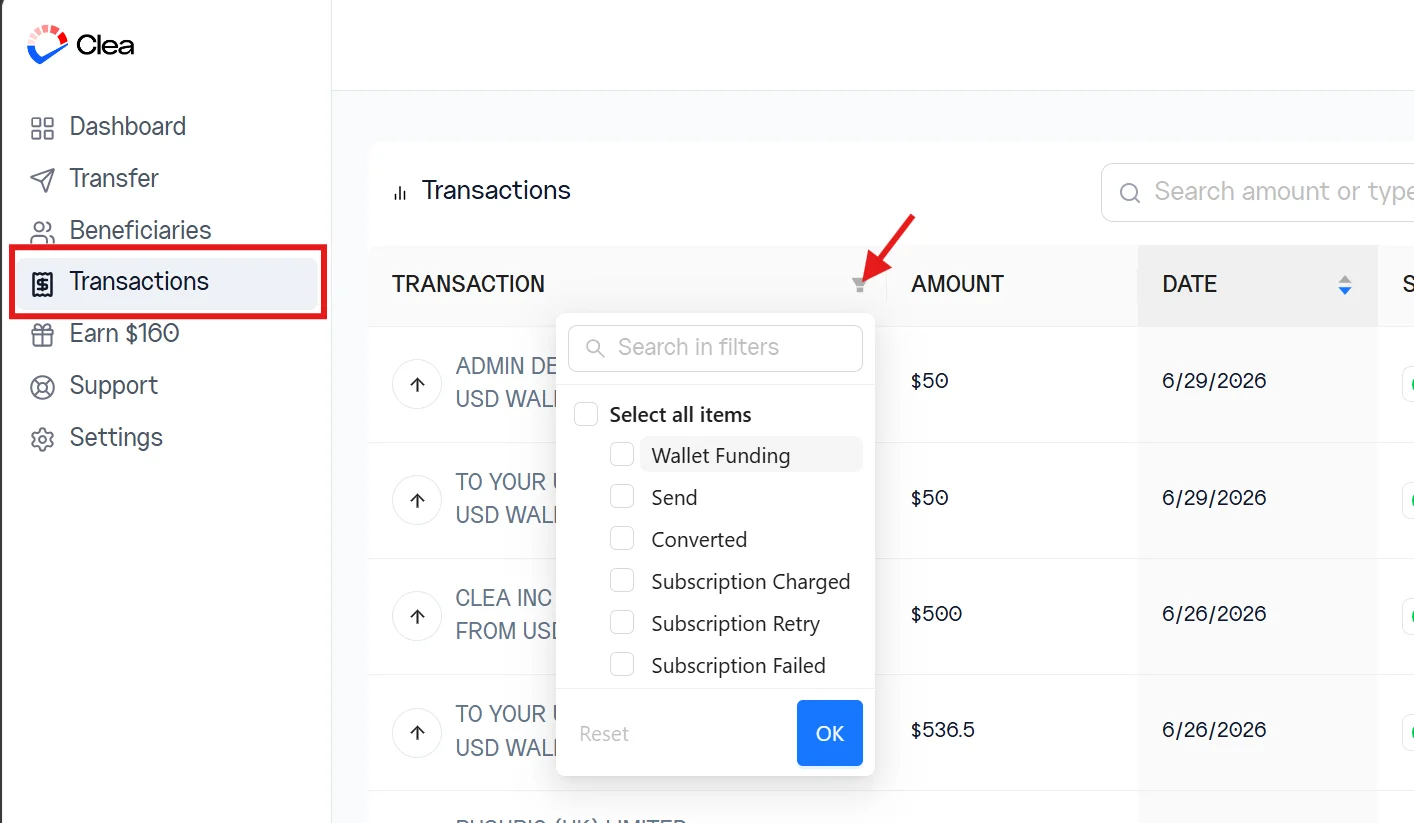Open Beneficiaries people icon
Viewport: 1414px width, 823px height.
tap(42, 232)
